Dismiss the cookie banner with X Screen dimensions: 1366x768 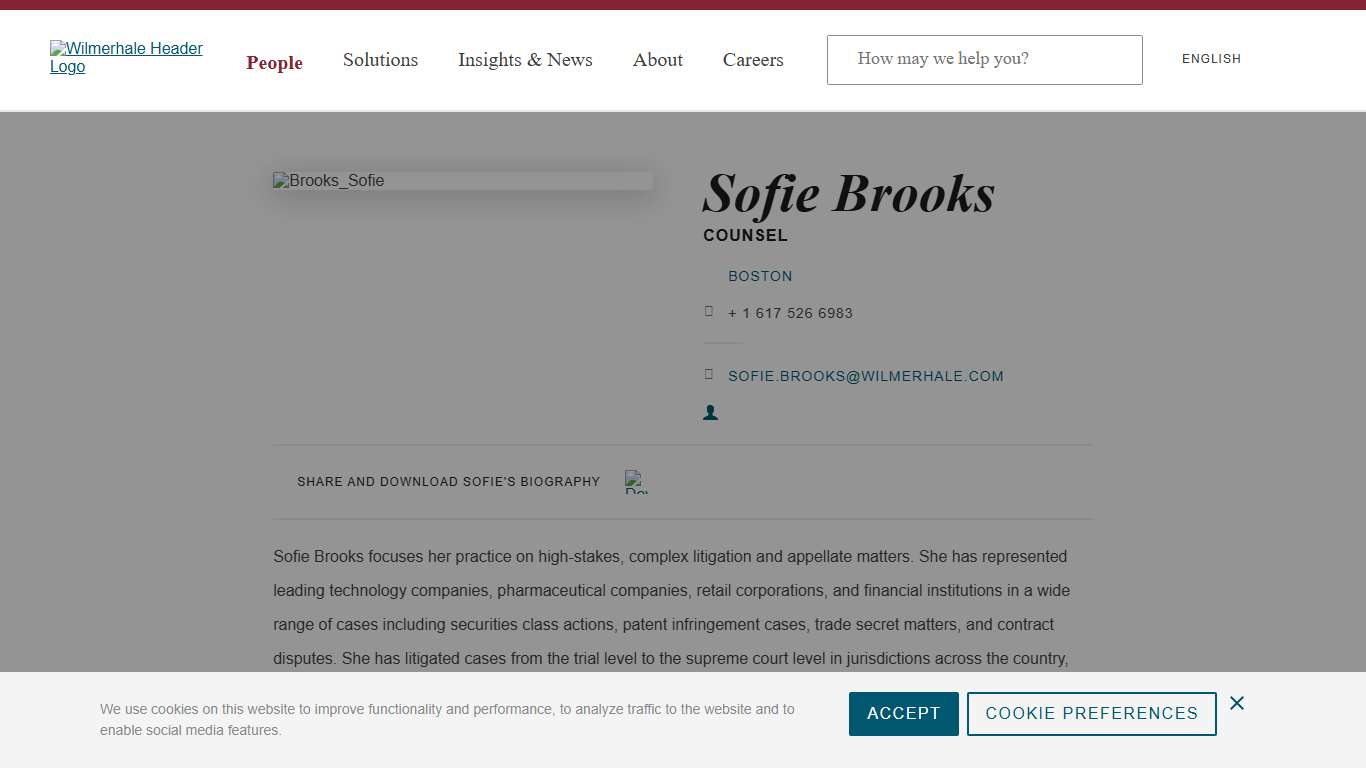(1237, 703)
